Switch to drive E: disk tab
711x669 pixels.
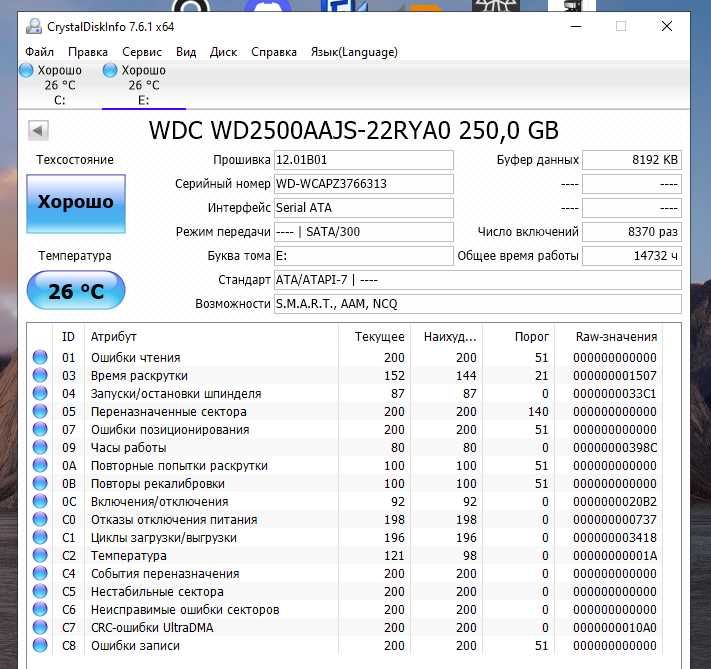[x=144, y=85]
